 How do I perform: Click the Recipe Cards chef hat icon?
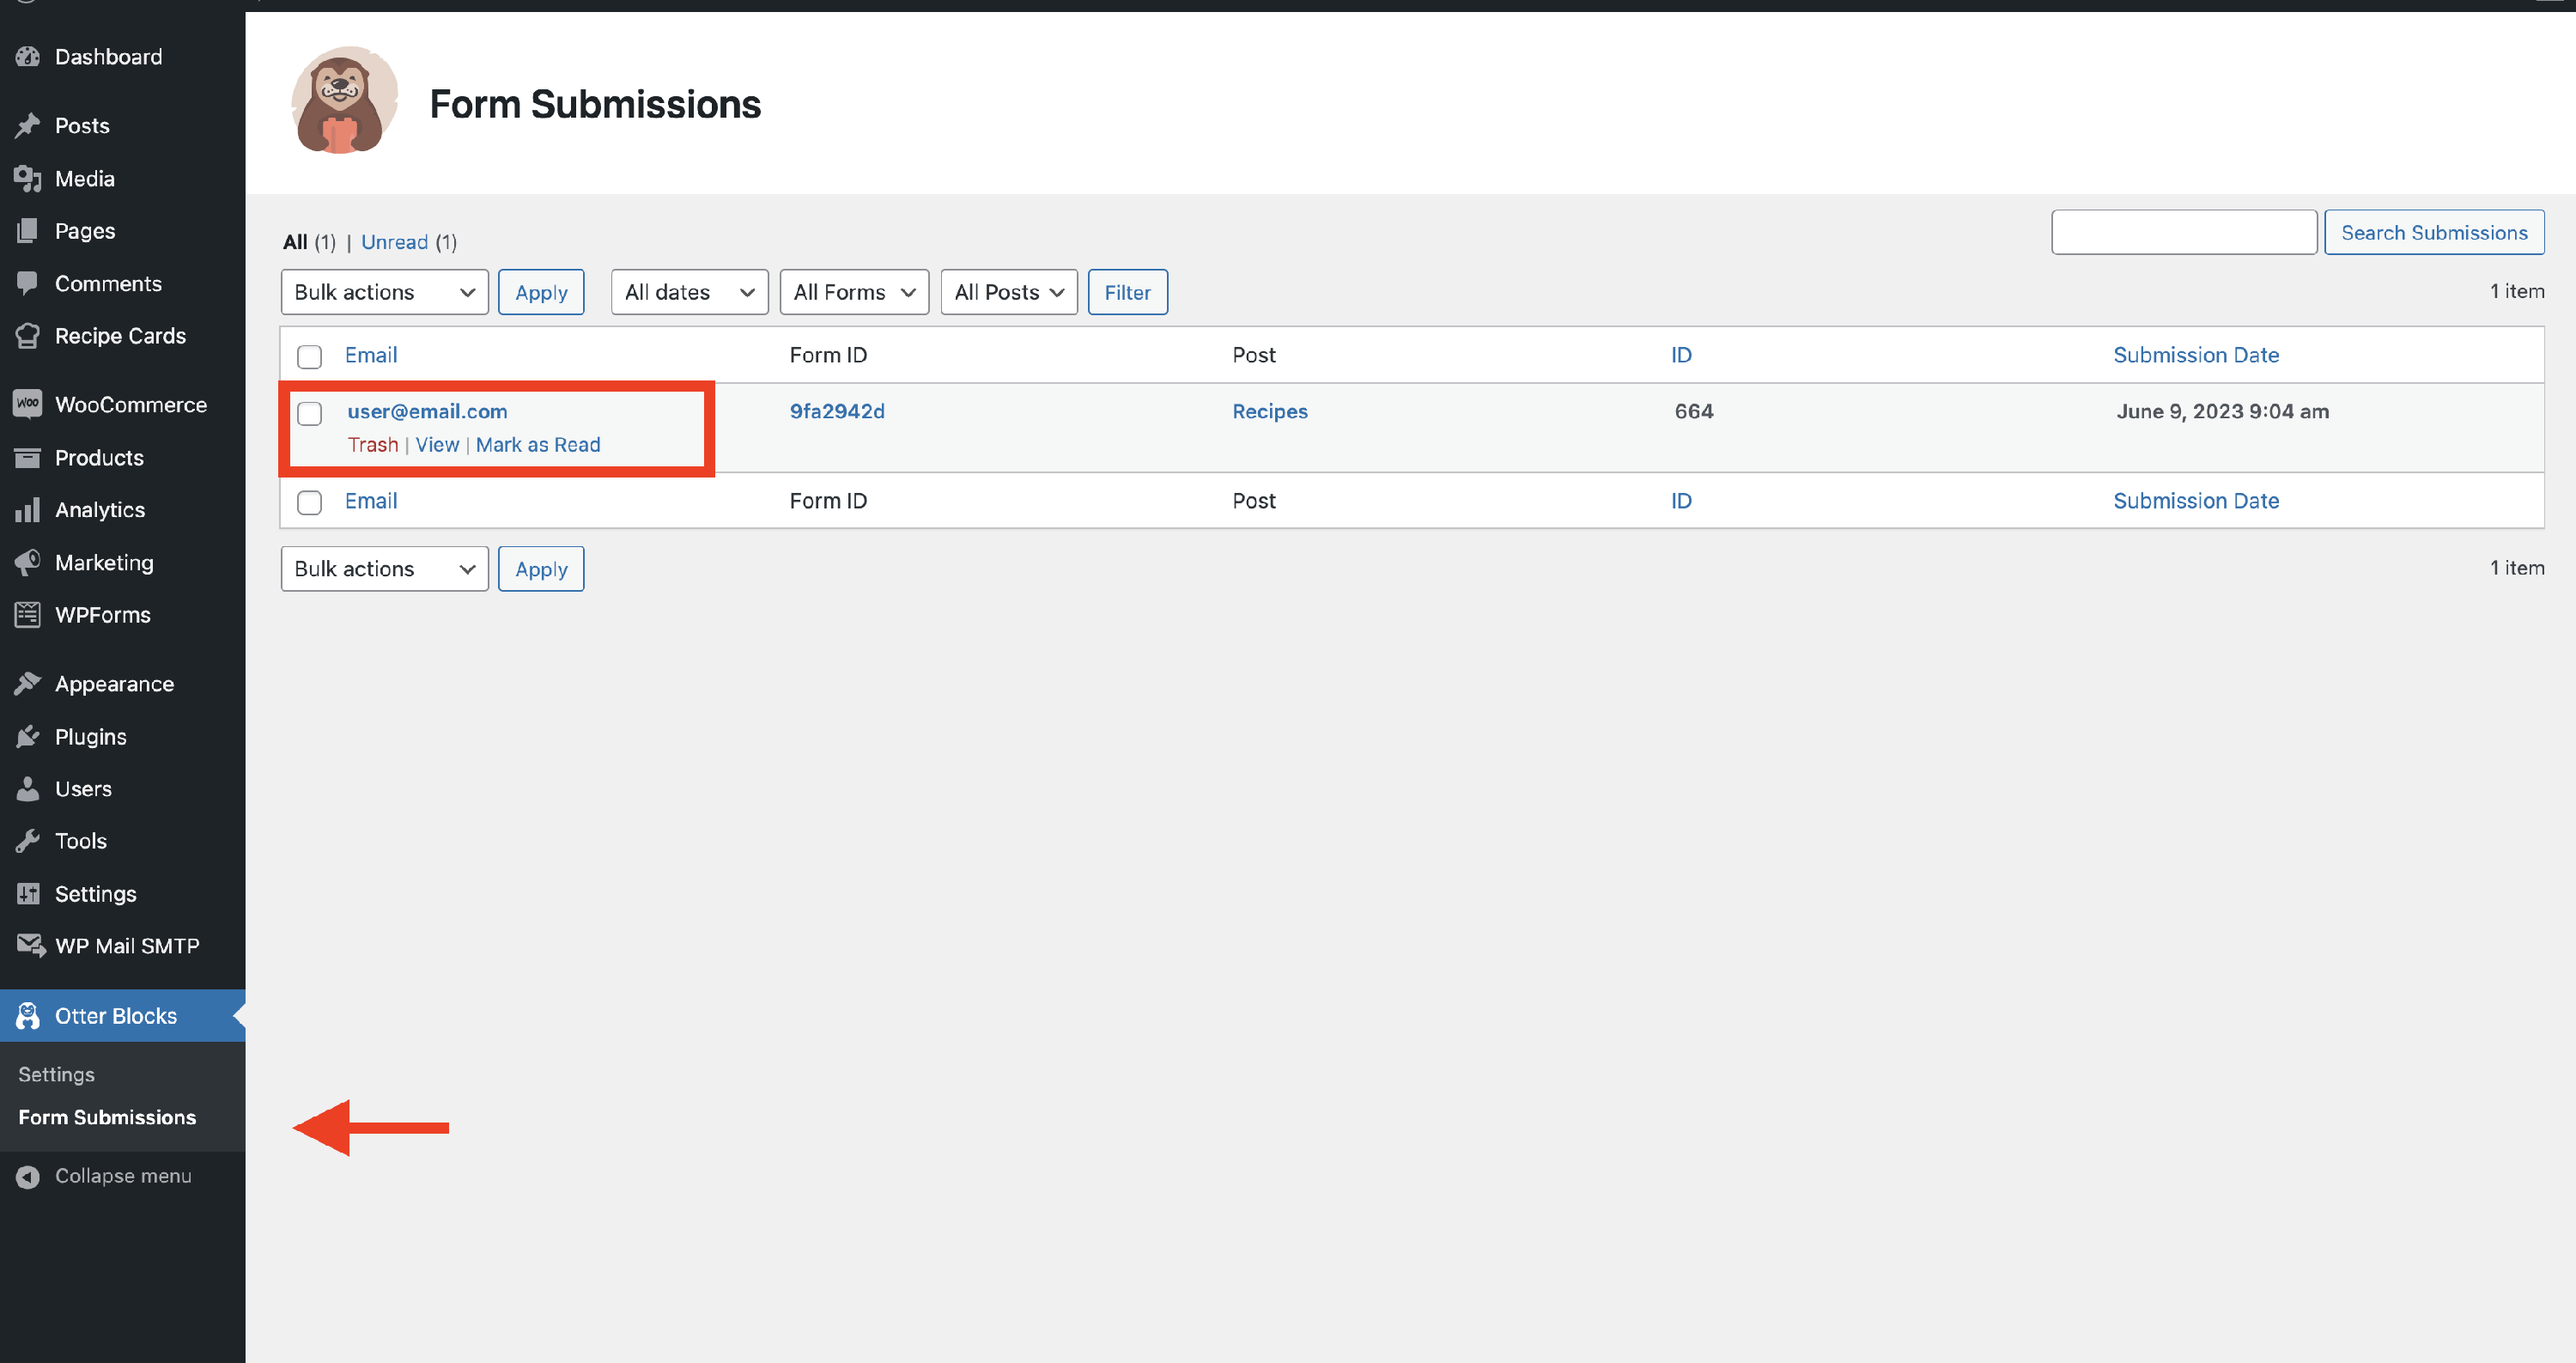point(28,336)
